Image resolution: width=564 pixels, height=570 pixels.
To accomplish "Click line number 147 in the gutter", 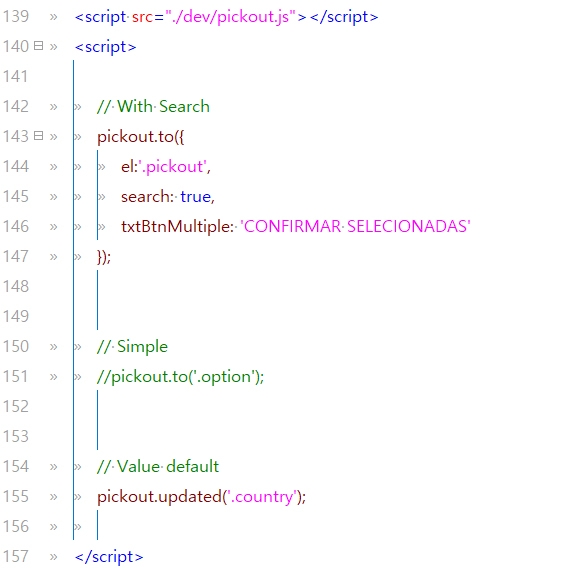I will coord(16,257).
